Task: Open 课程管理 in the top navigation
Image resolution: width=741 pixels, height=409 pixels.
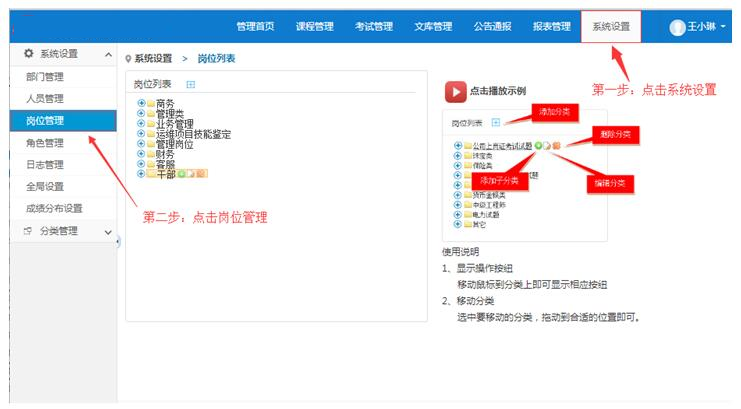Action: tap(314, 27)
